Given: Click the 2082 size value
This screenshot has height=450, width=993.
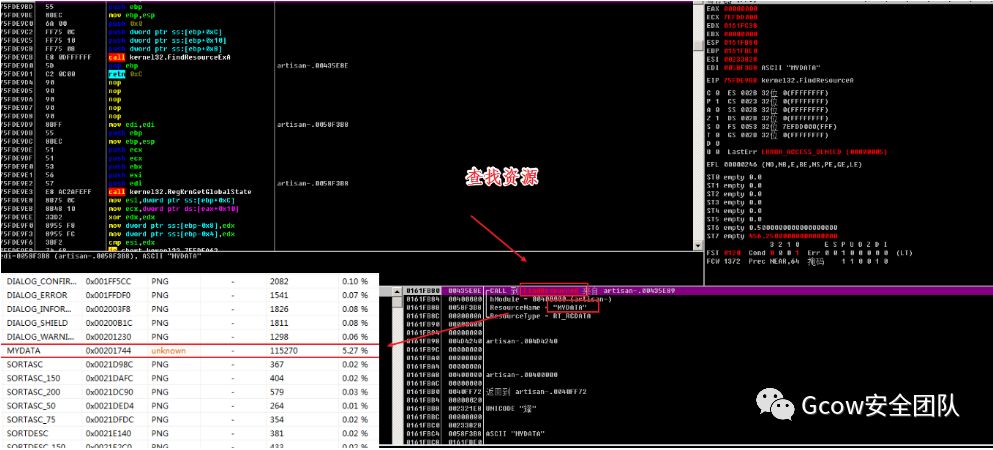Looking at the screenshot, I should [279, 281].
